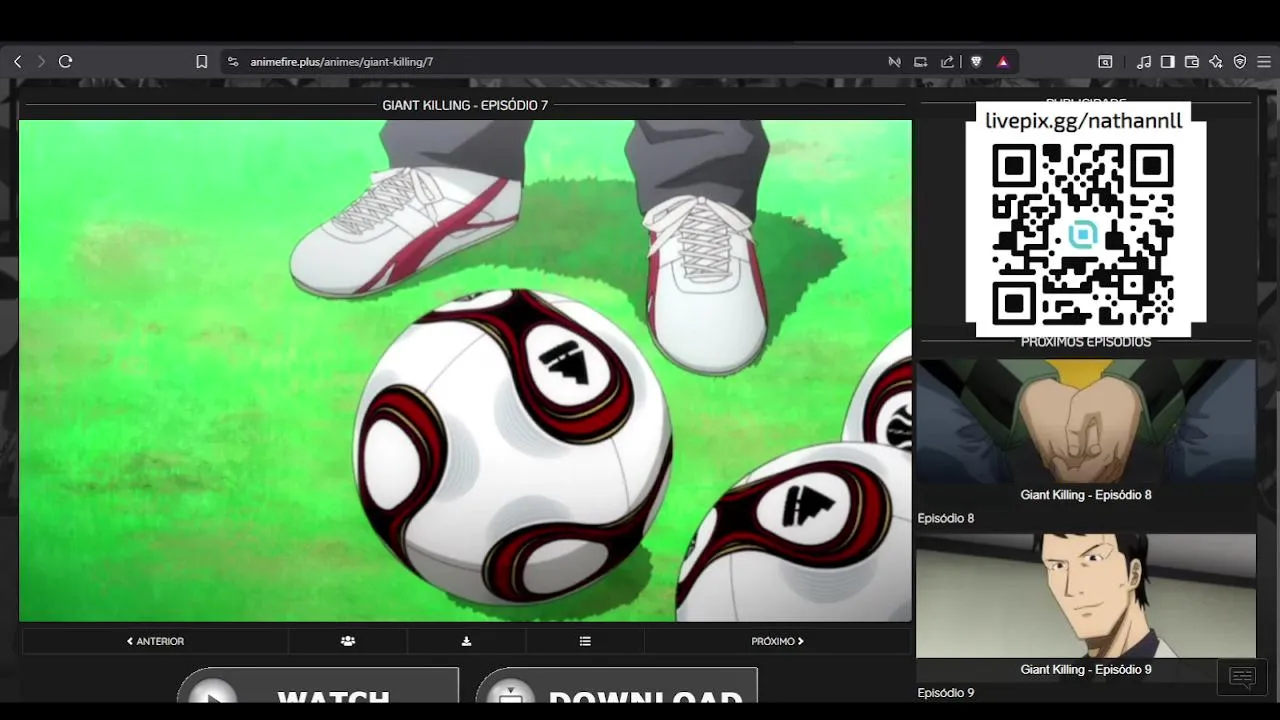Click the 'Giant Killing - Episódio 8' title link
The width and height of the screenshot is (1280, 720).
1086,495
